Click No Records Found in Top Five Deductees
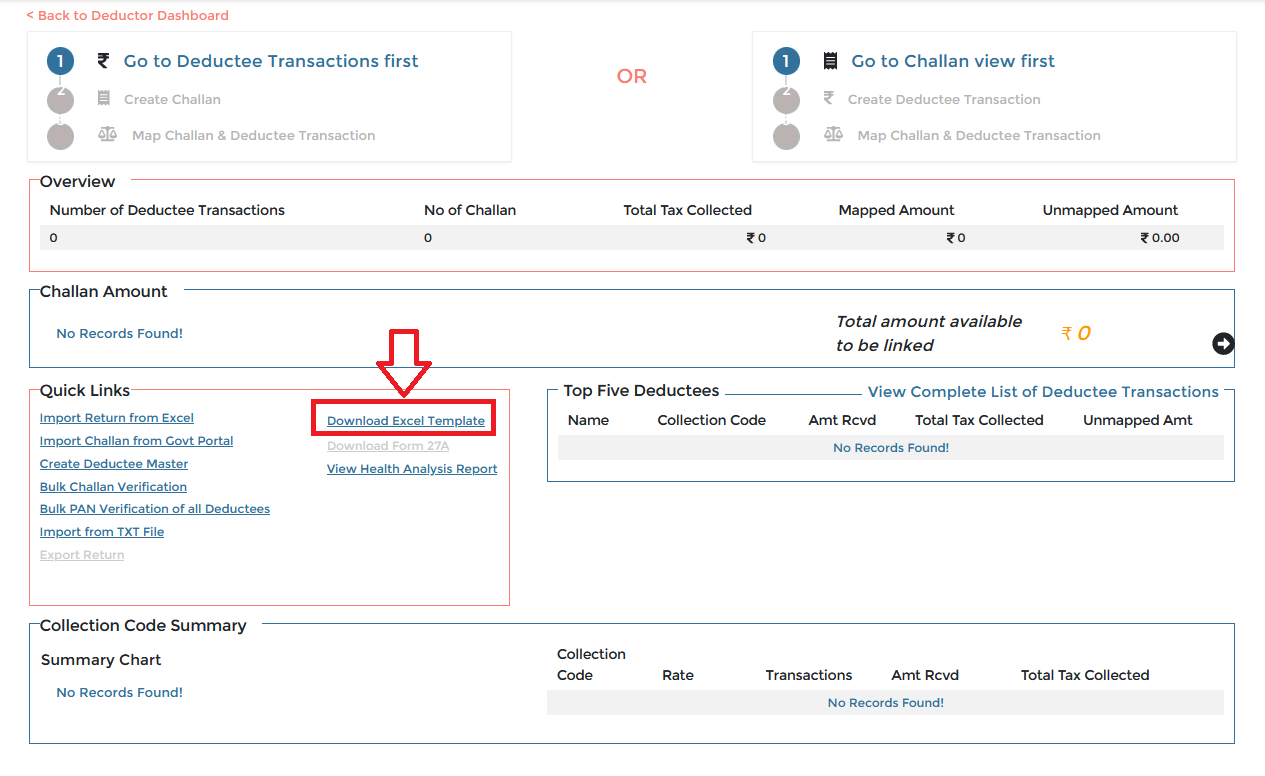This screenshot has height=776, width=1265. tap(891, 448)
